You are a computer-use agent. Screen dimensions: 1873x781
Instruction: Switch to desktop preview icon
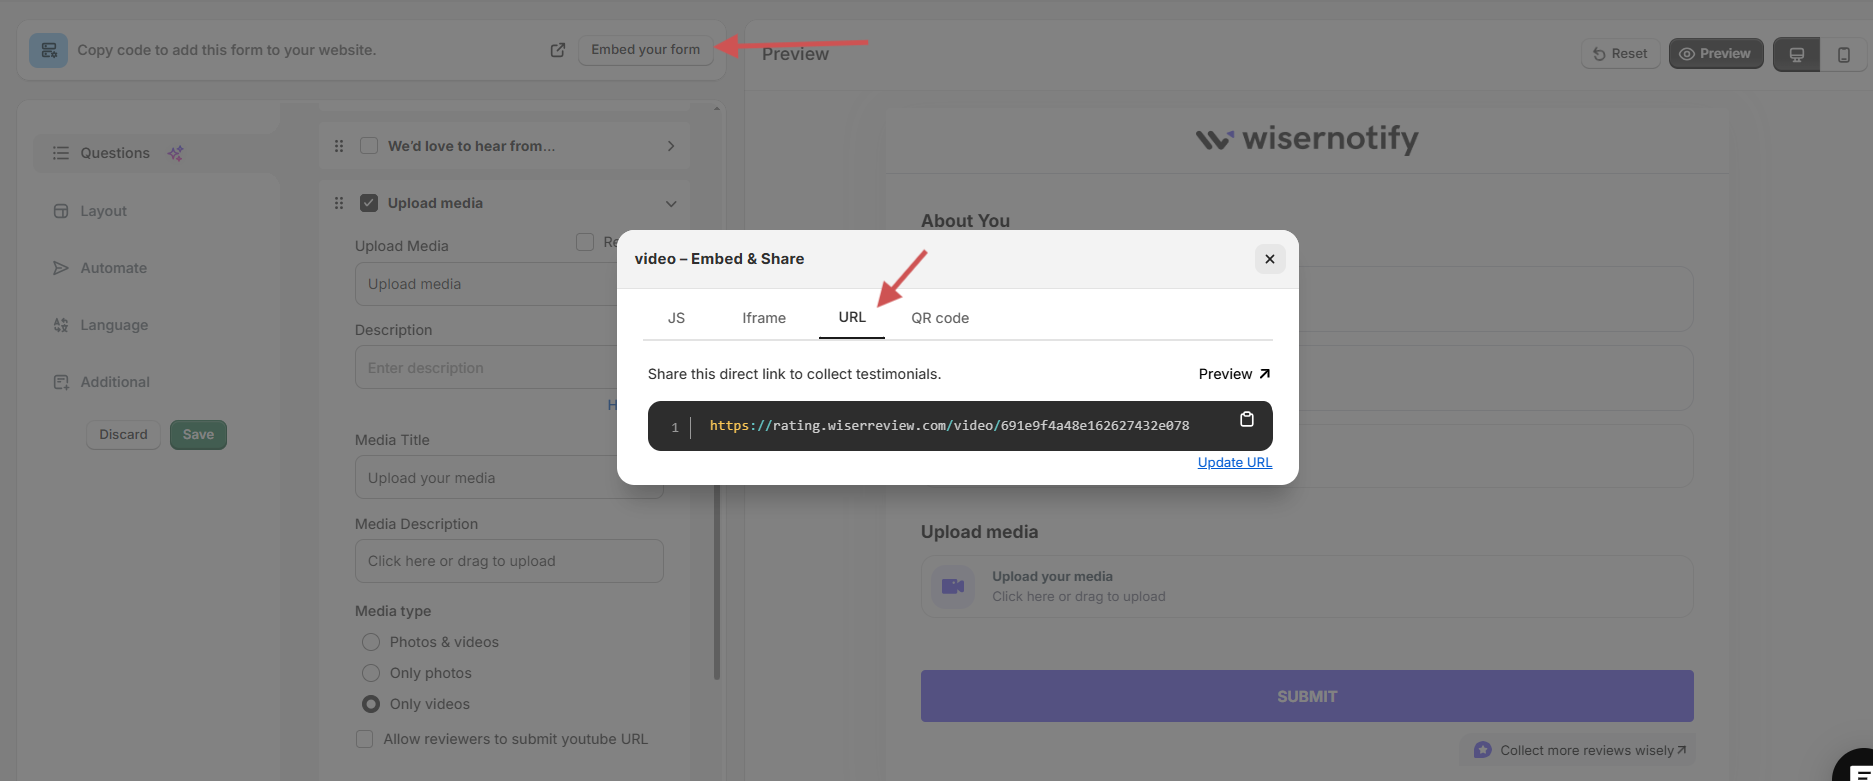point(1796,54)
